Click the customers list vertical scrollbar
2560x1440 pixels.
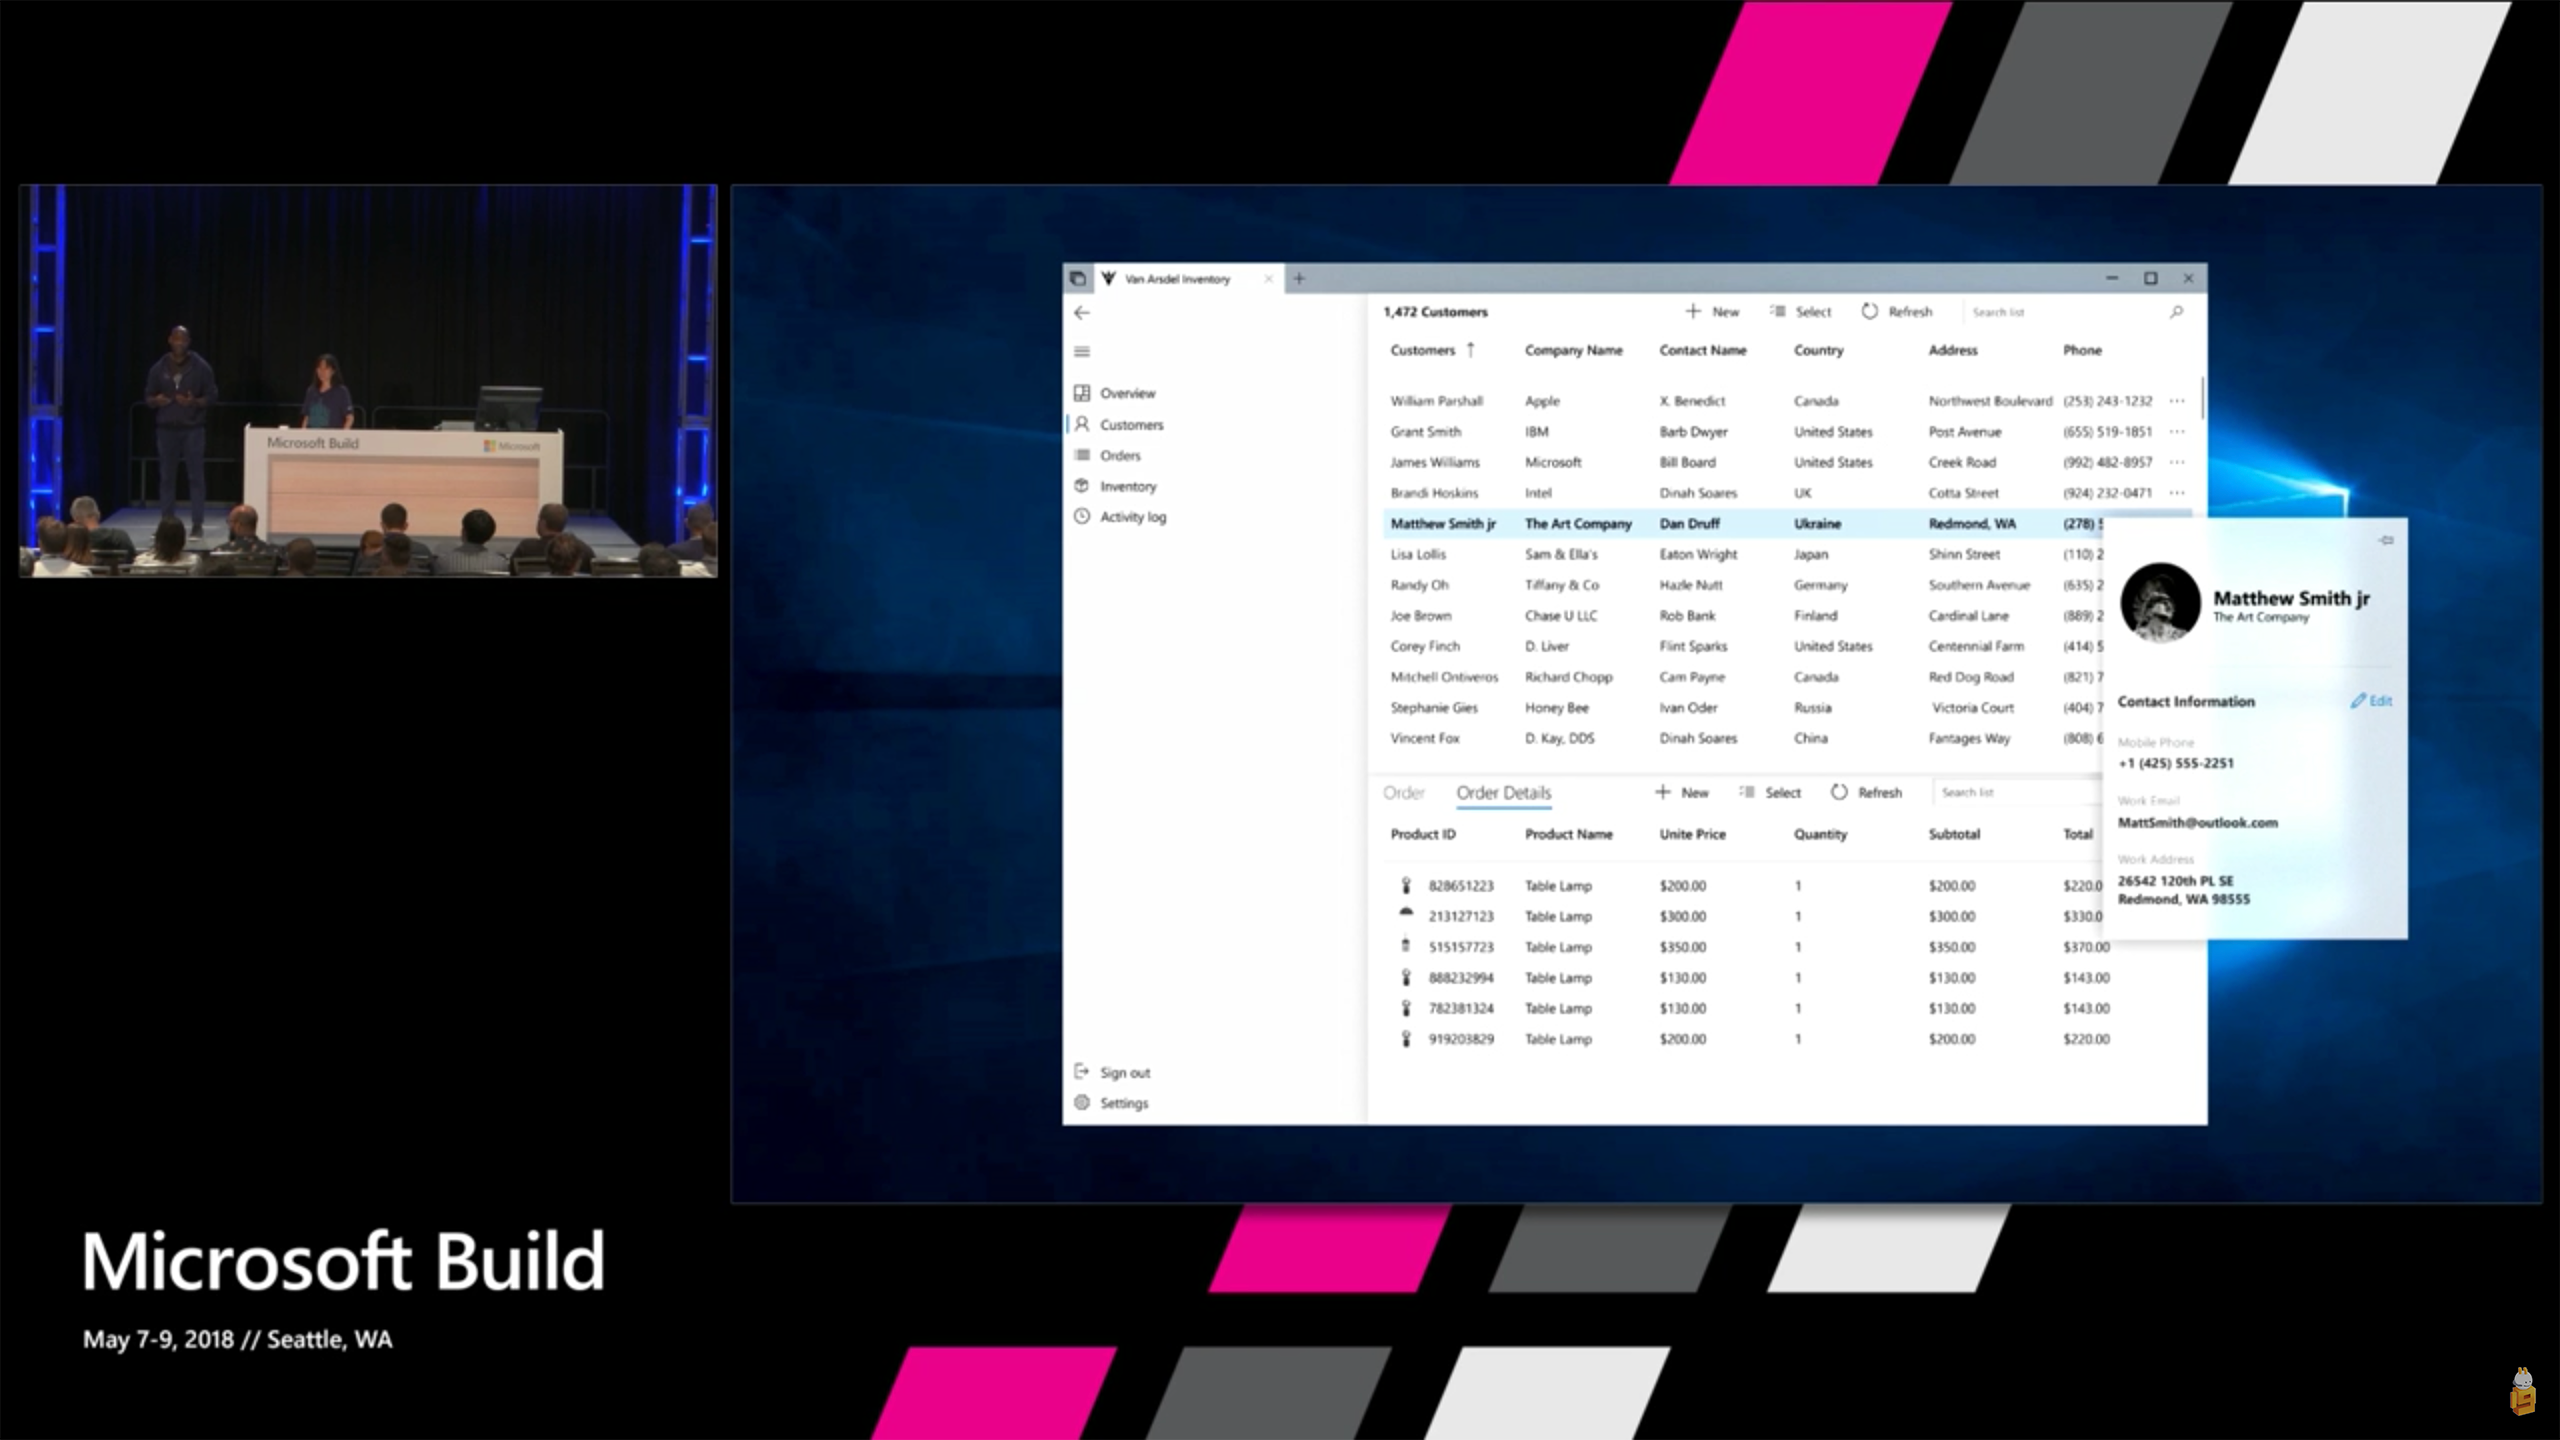coord(2202,400)
